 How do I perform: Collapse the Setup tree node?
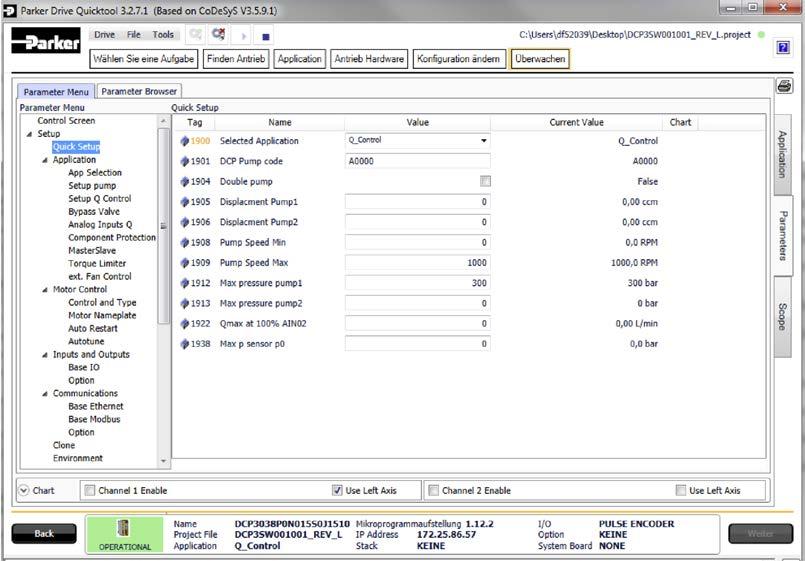coord(29,134)
